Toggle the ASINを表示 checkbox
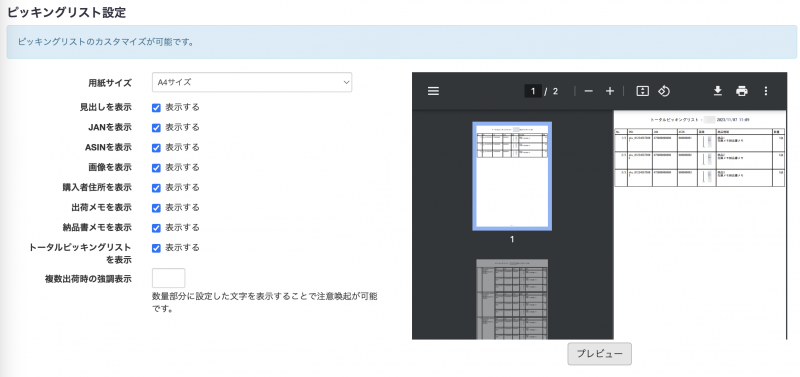800x377 pixels. [x=157, y=147]
